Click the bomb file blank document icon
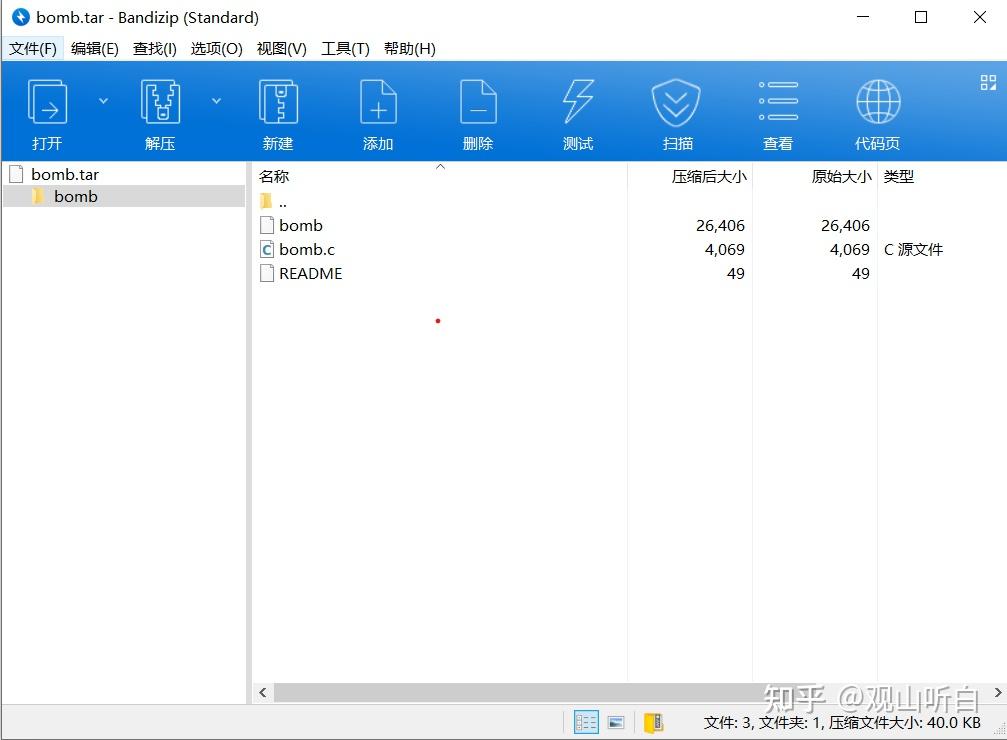The height and width of the screenshot is (740, 1007). pos(267,225)
